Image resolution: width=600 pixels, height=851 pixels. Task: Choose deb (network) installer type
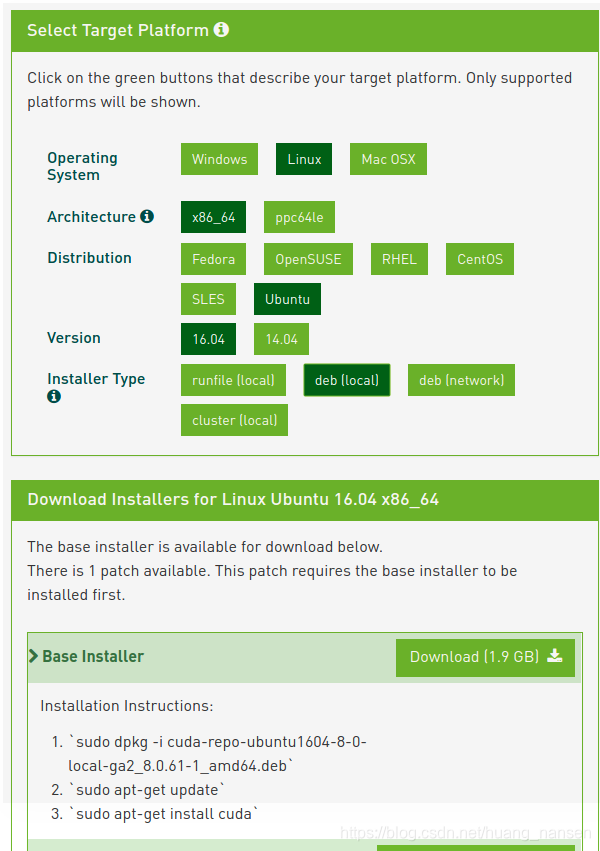pos(461,380)
